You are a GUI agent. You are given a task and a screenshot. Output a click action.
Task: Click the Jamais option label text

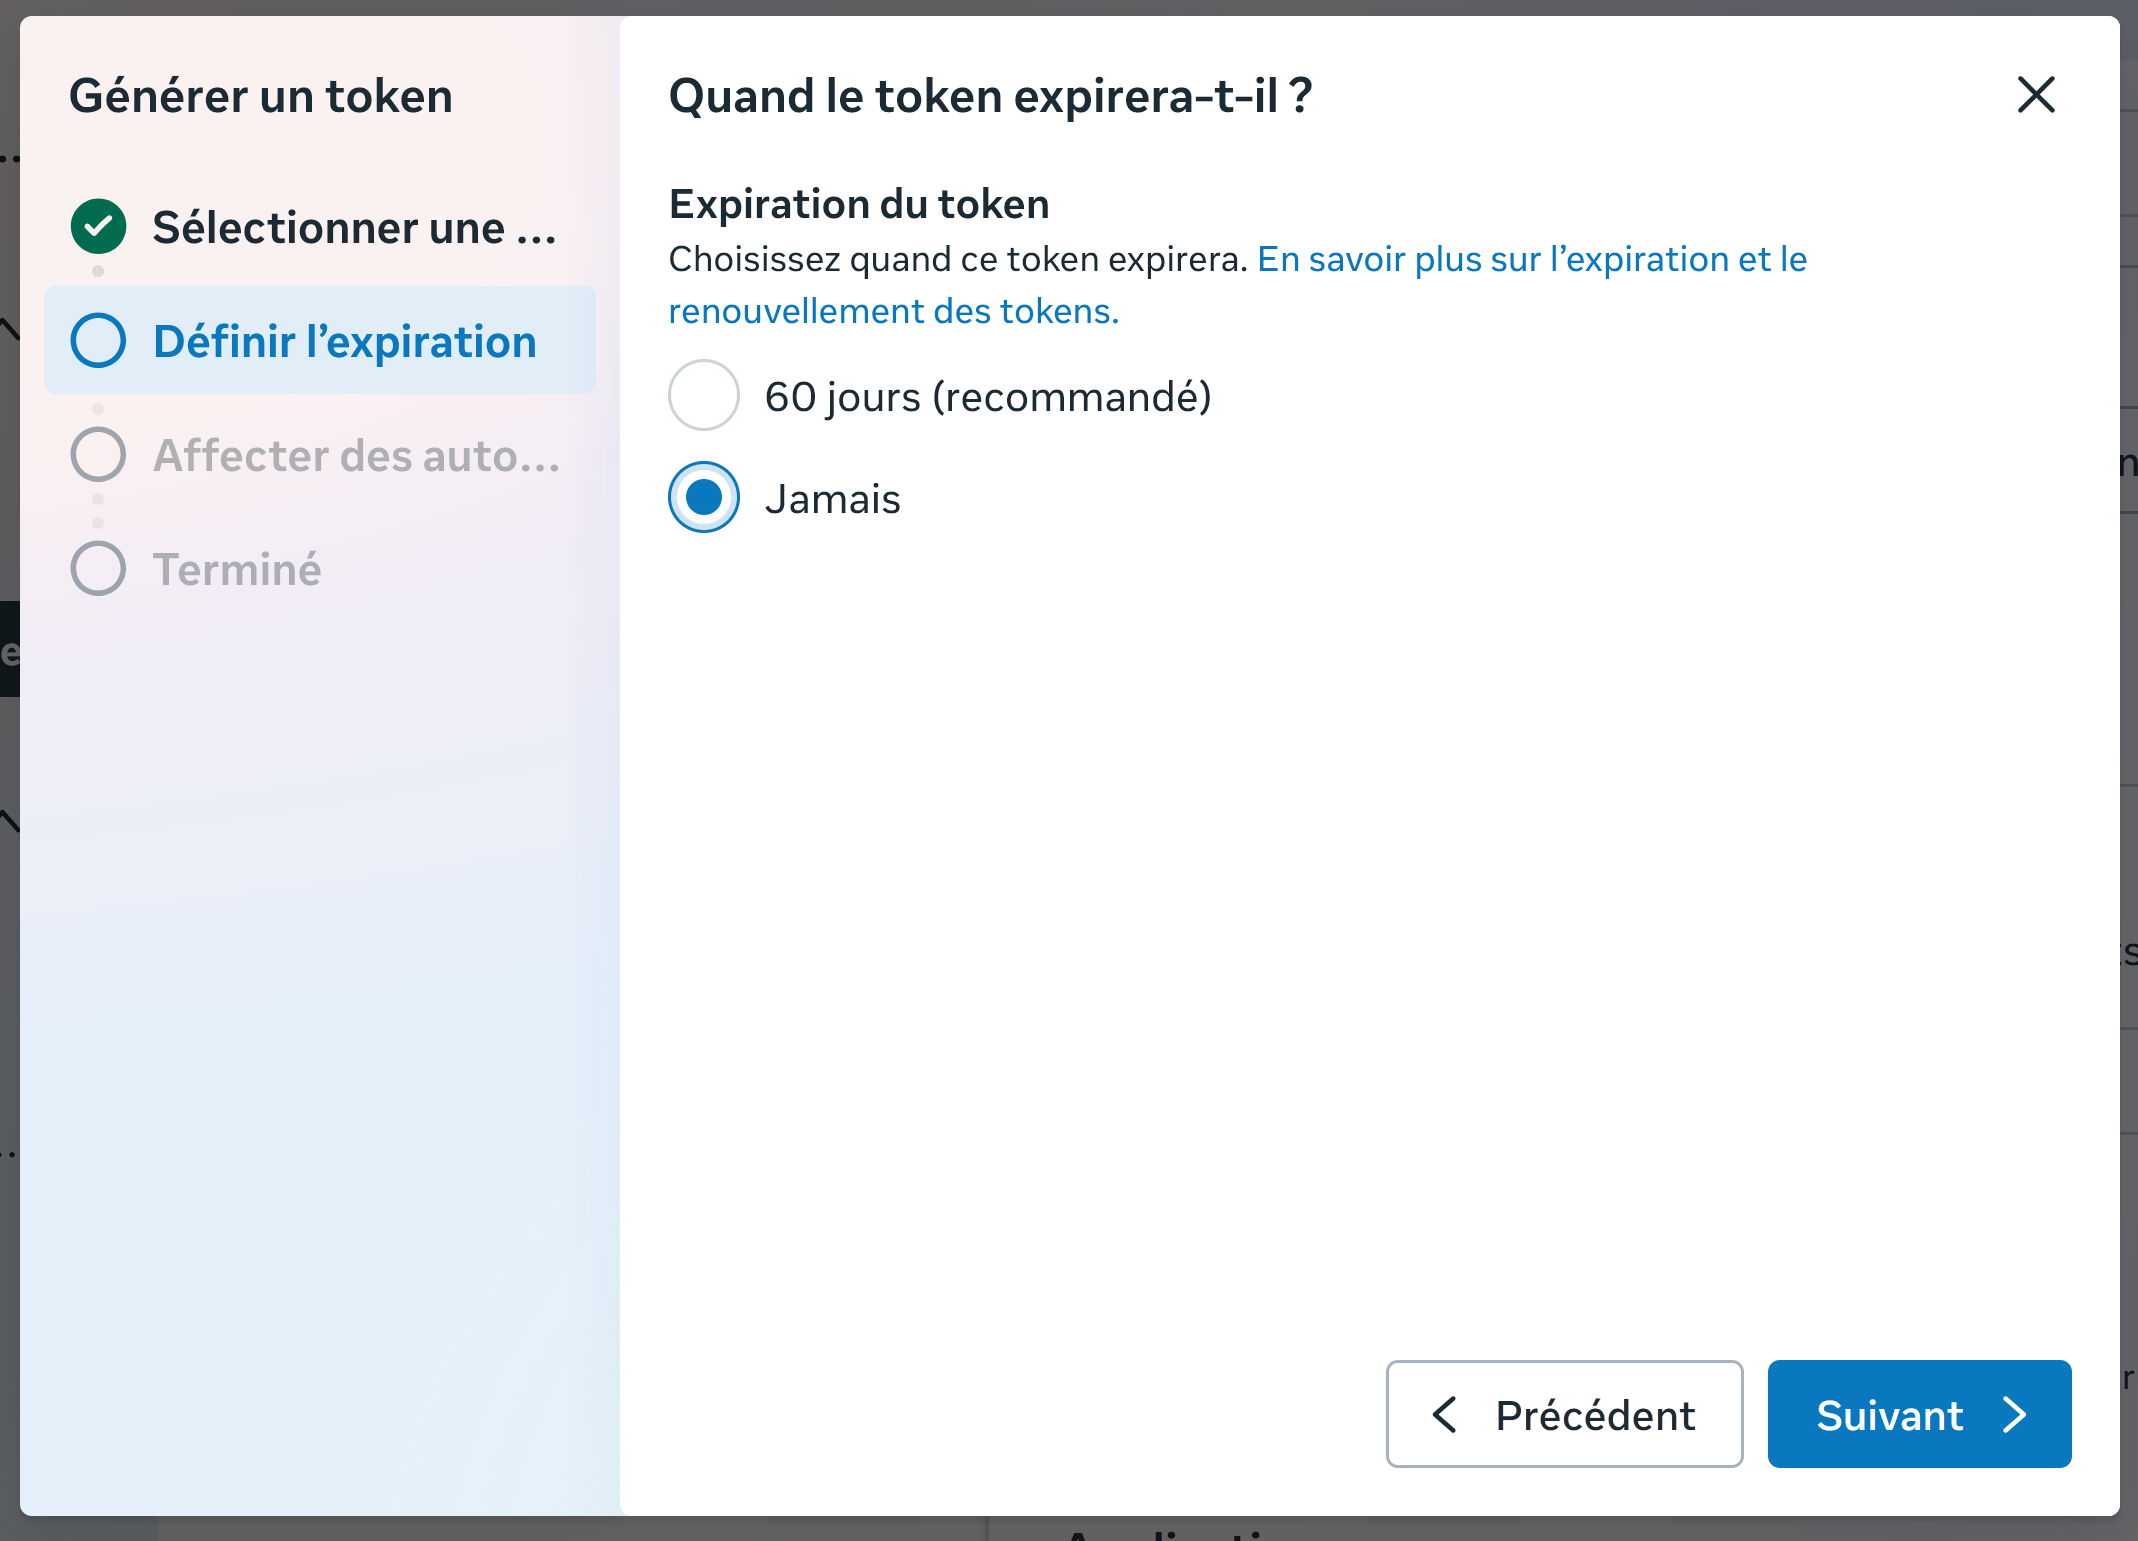click(832, 499)
